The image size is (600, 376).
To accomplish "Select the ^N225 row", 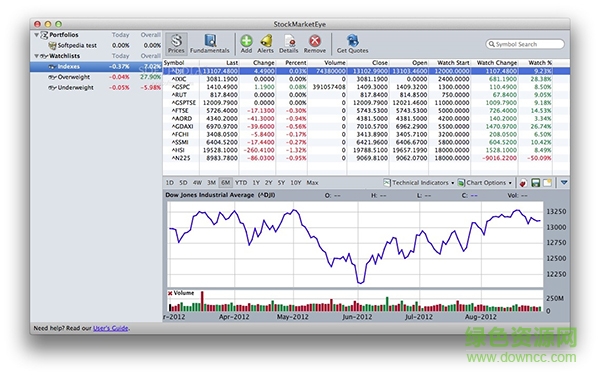I will (x=366, y=158).
